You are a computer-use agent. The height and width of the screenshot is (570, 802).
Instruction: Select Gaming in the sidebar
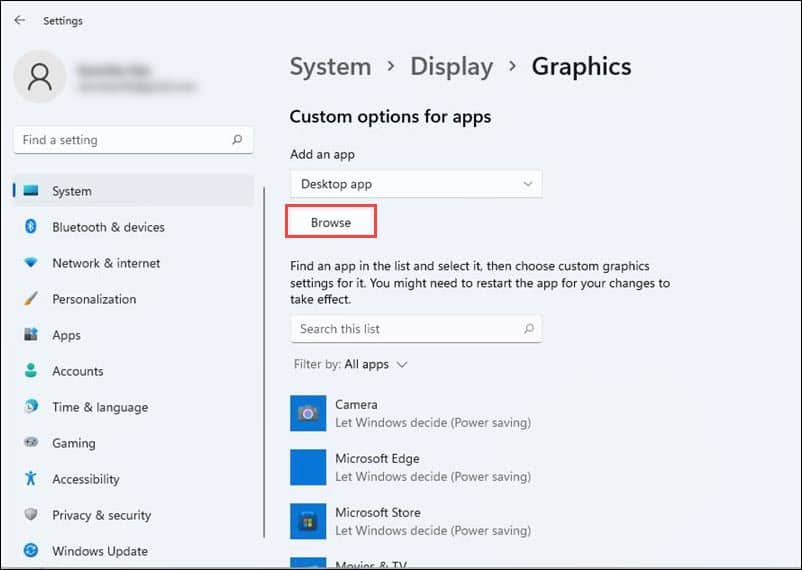73,443
